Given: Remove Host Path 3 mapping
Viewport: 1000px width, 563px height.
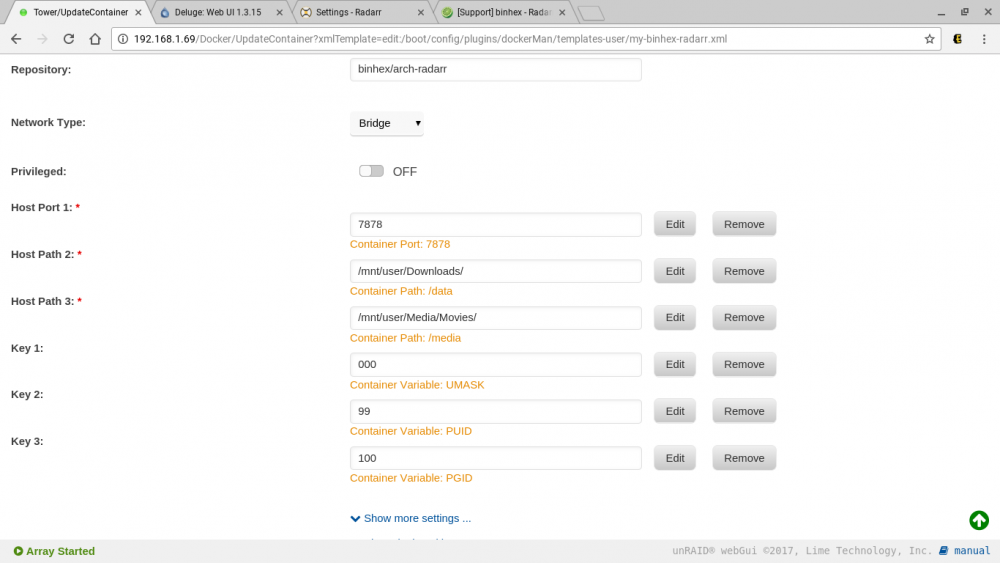Looking at the screenshot, I should click(x=744, y=318).
